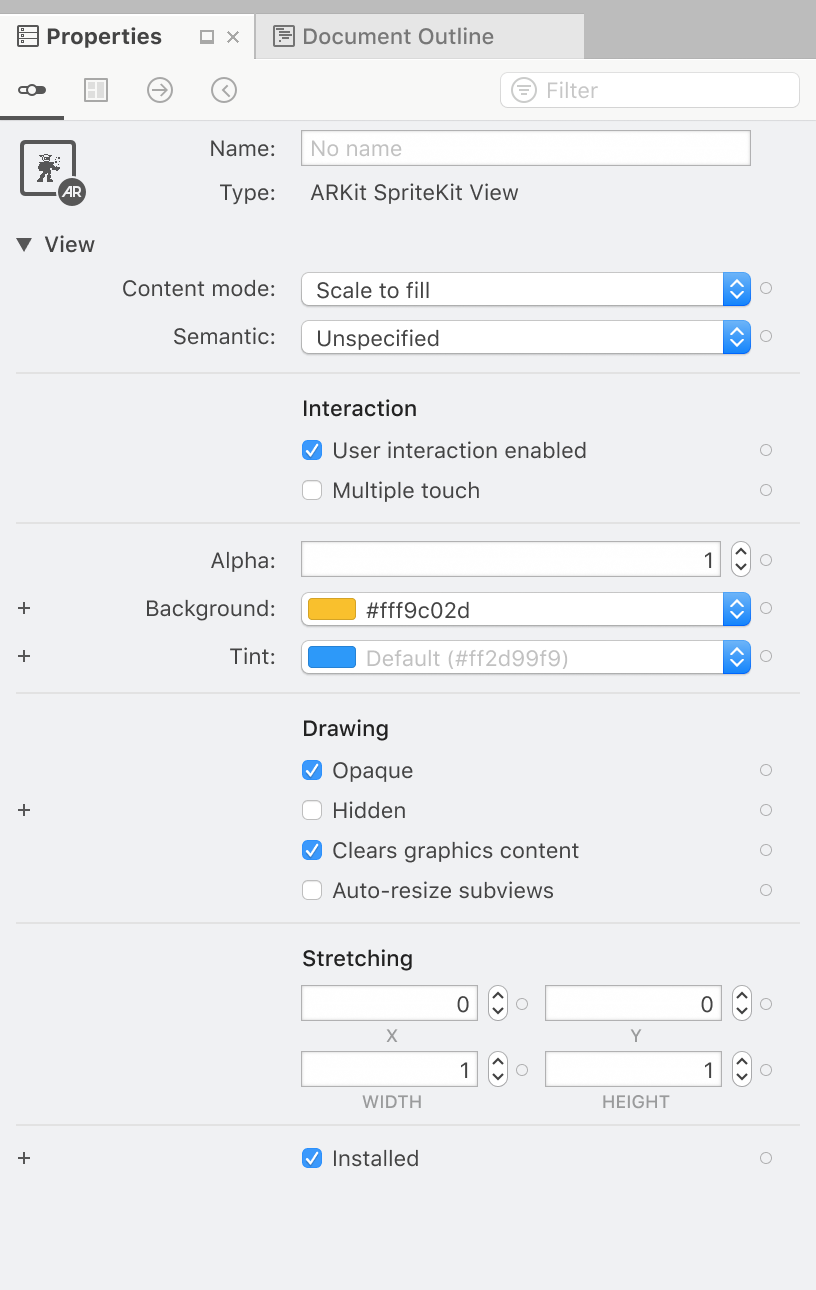Uncheck the Installed checkbox
Viewport: 816px width, 1290px height.
[x=311, y=1158]
